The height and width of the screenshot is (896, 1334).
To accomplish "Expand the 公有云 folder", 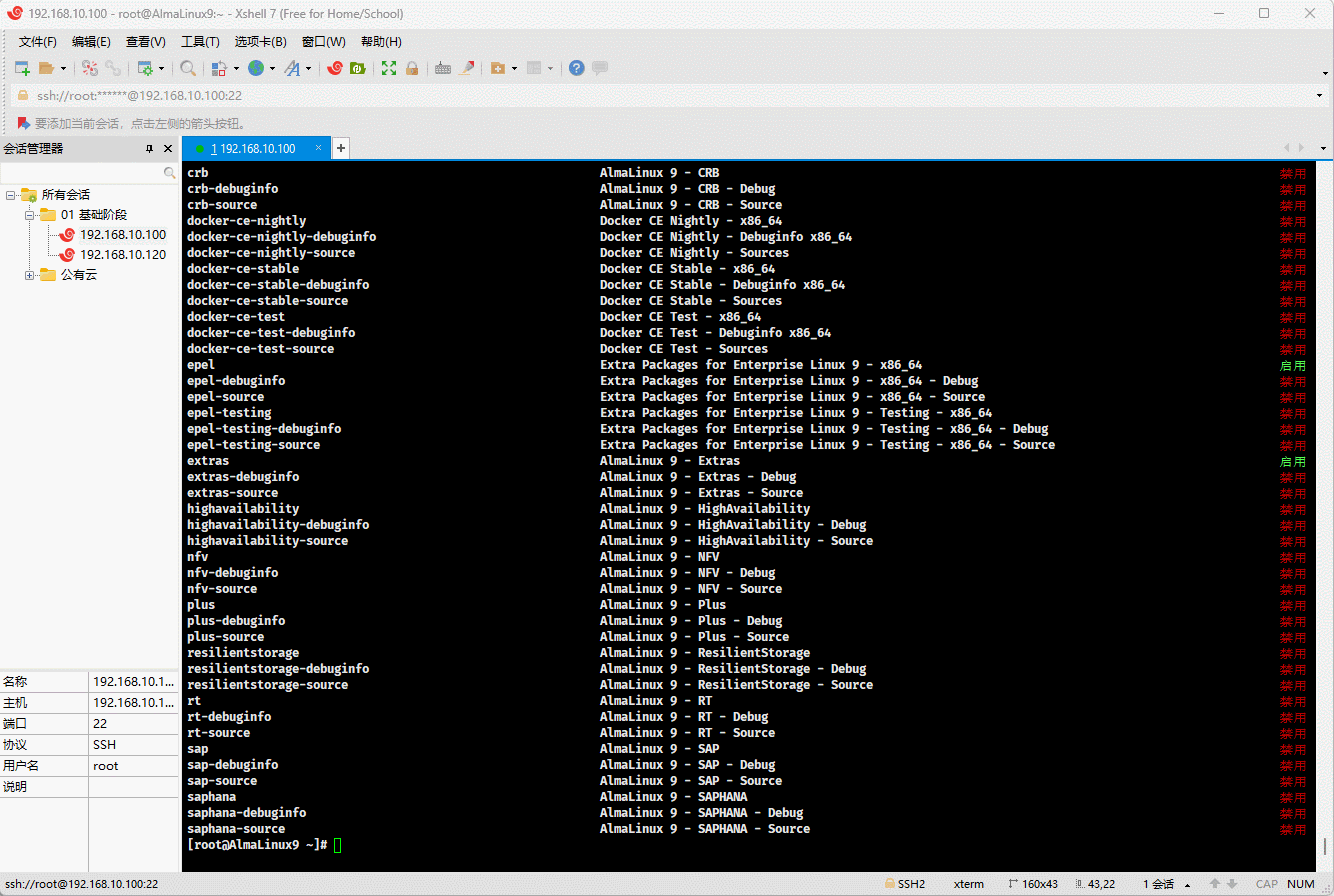I will [30, 275].
